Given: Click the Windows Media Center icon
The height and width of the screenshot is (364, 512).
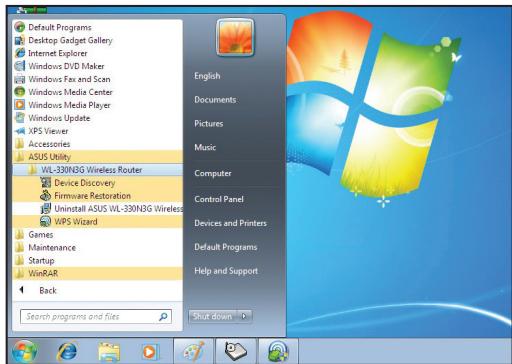Looking at the screenshot, I should click(20, 92).
